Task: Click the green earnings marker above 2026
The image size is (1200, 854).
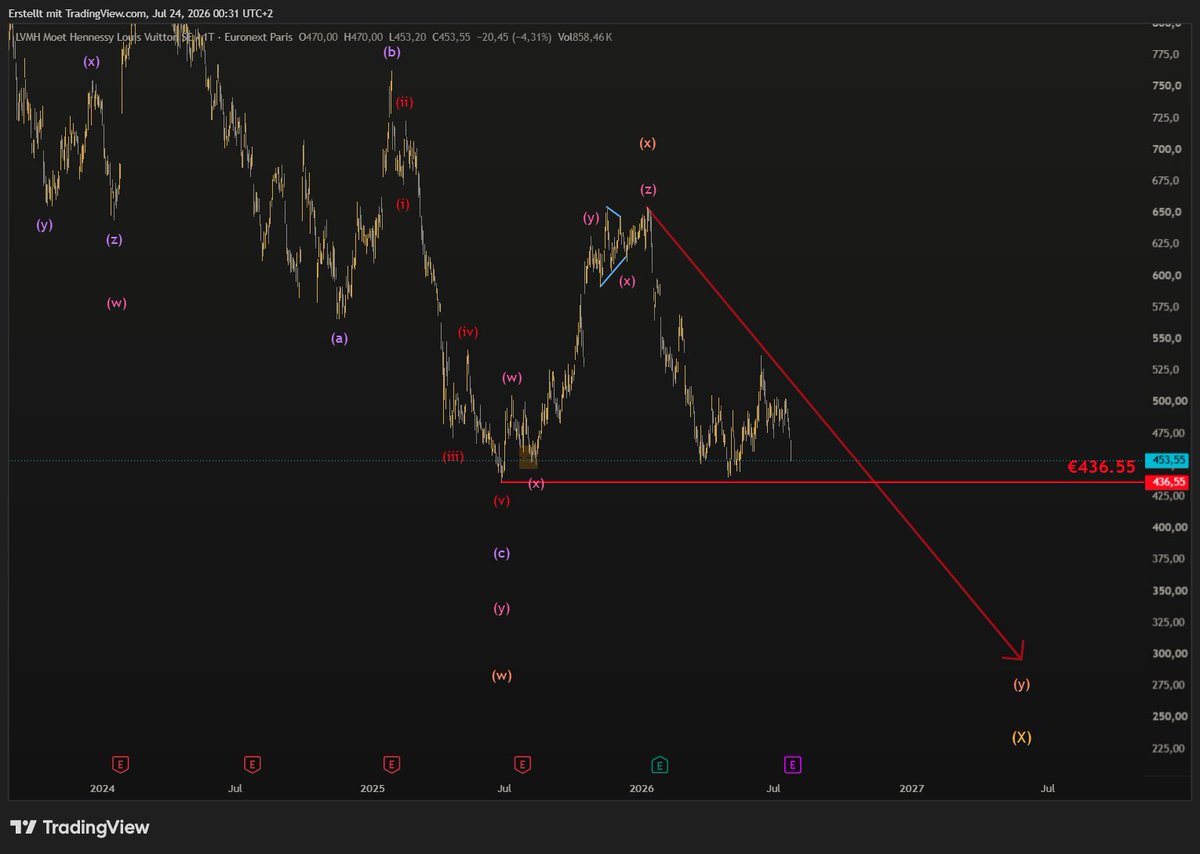Action: (660, 765)
